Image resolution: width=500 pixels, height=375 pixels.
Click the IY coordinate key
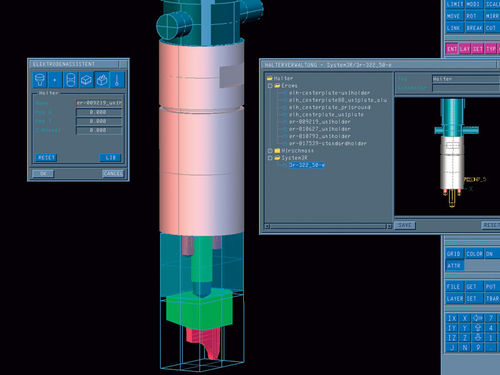click(452, 328)
